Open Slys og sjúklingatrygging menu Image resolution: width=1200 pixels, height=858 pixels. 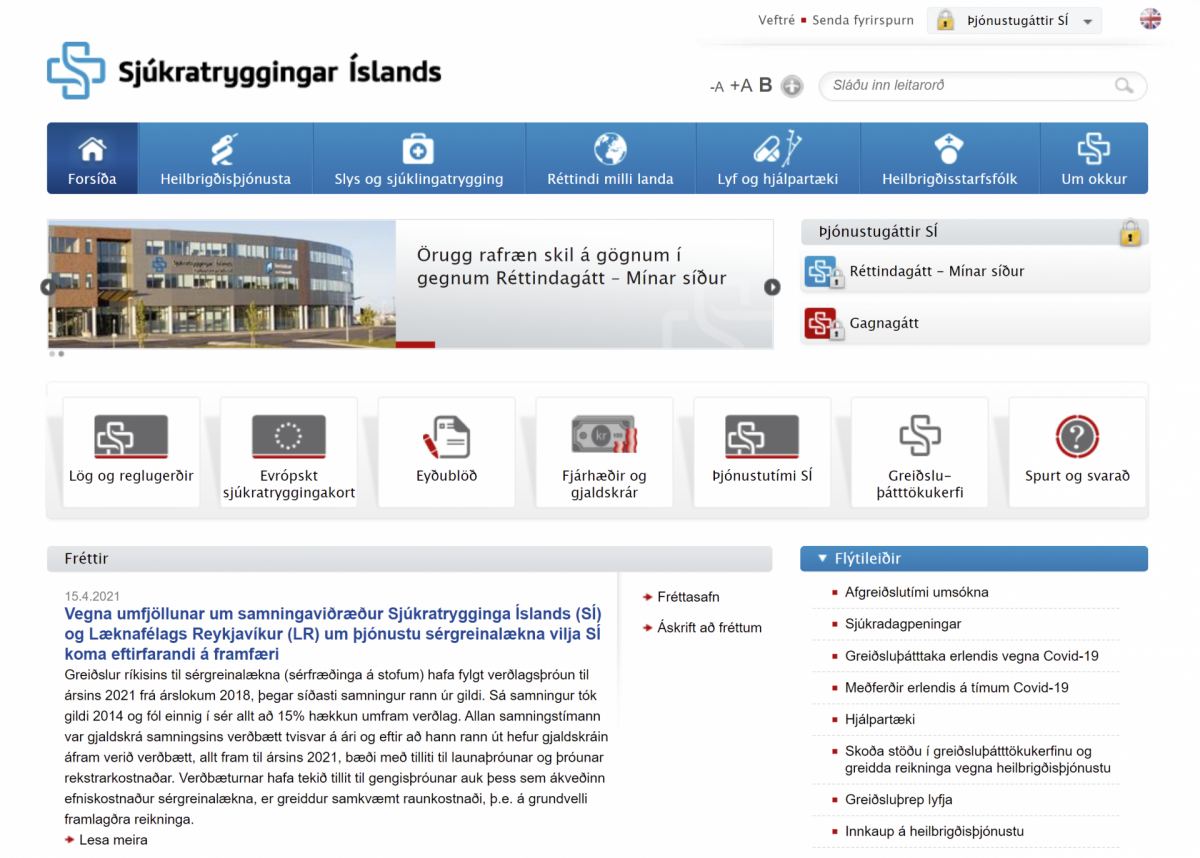[419, 158]
